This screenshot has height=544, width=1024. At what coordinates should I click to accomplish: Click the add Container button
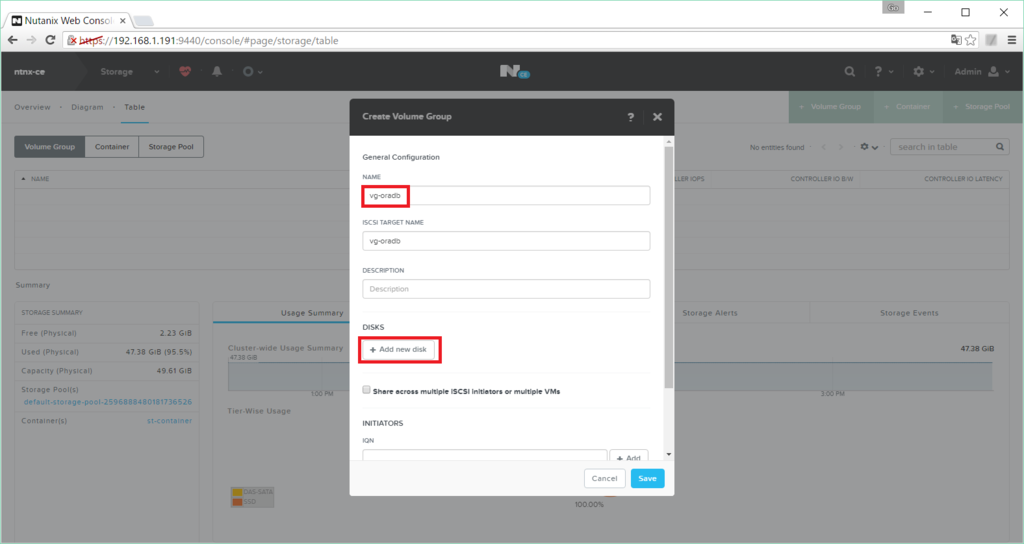[x=908, y=106]
